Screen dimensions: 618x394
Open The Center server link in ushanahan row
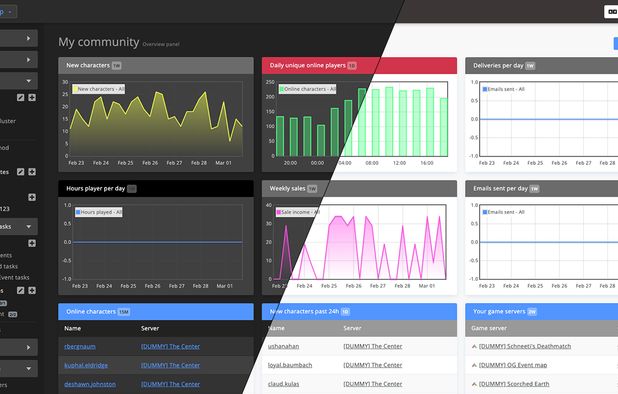click(373, 346)
